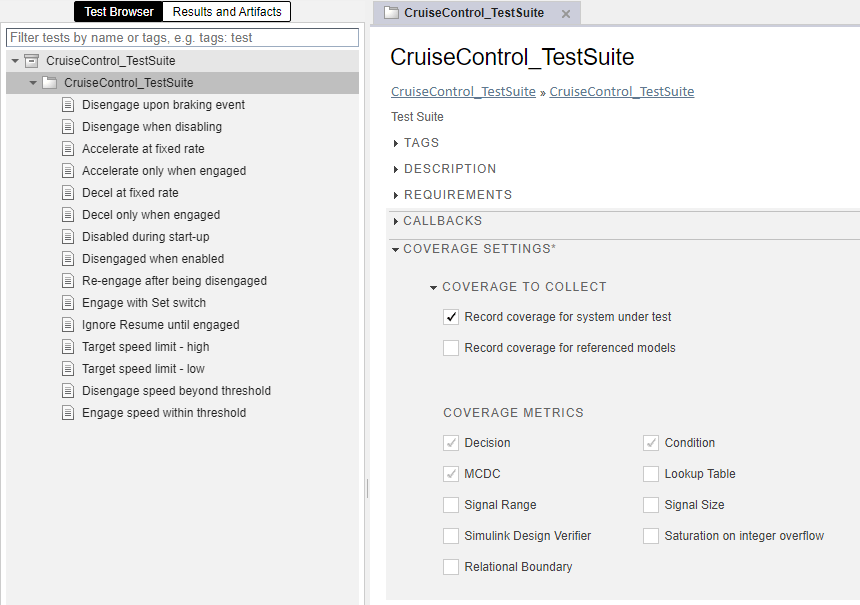
Task: Click the document icon for Engage with Set switch
Action: tap(68, 303)
